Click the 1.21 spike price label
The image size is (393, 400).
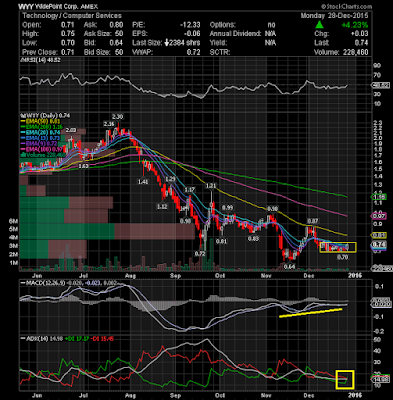(x=211, y=186)
